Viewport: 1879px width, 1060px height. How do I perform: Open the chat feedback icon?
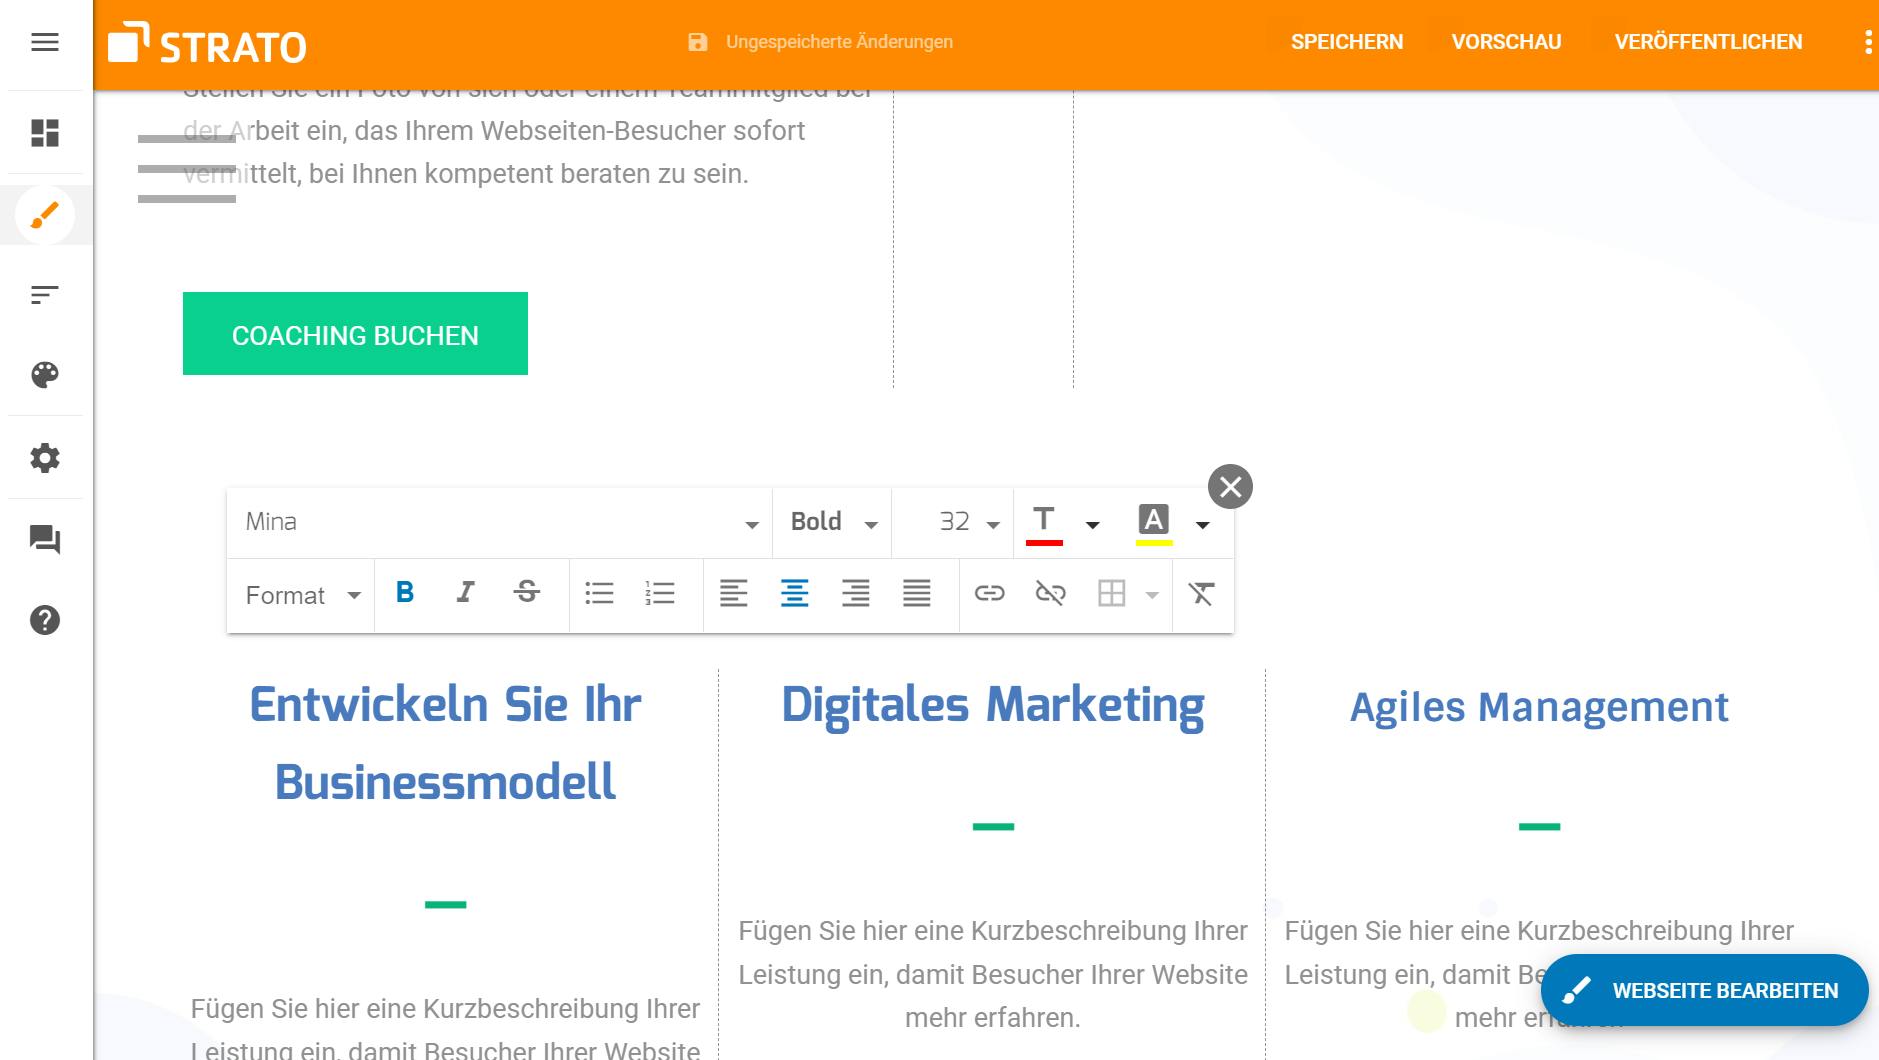45,540
